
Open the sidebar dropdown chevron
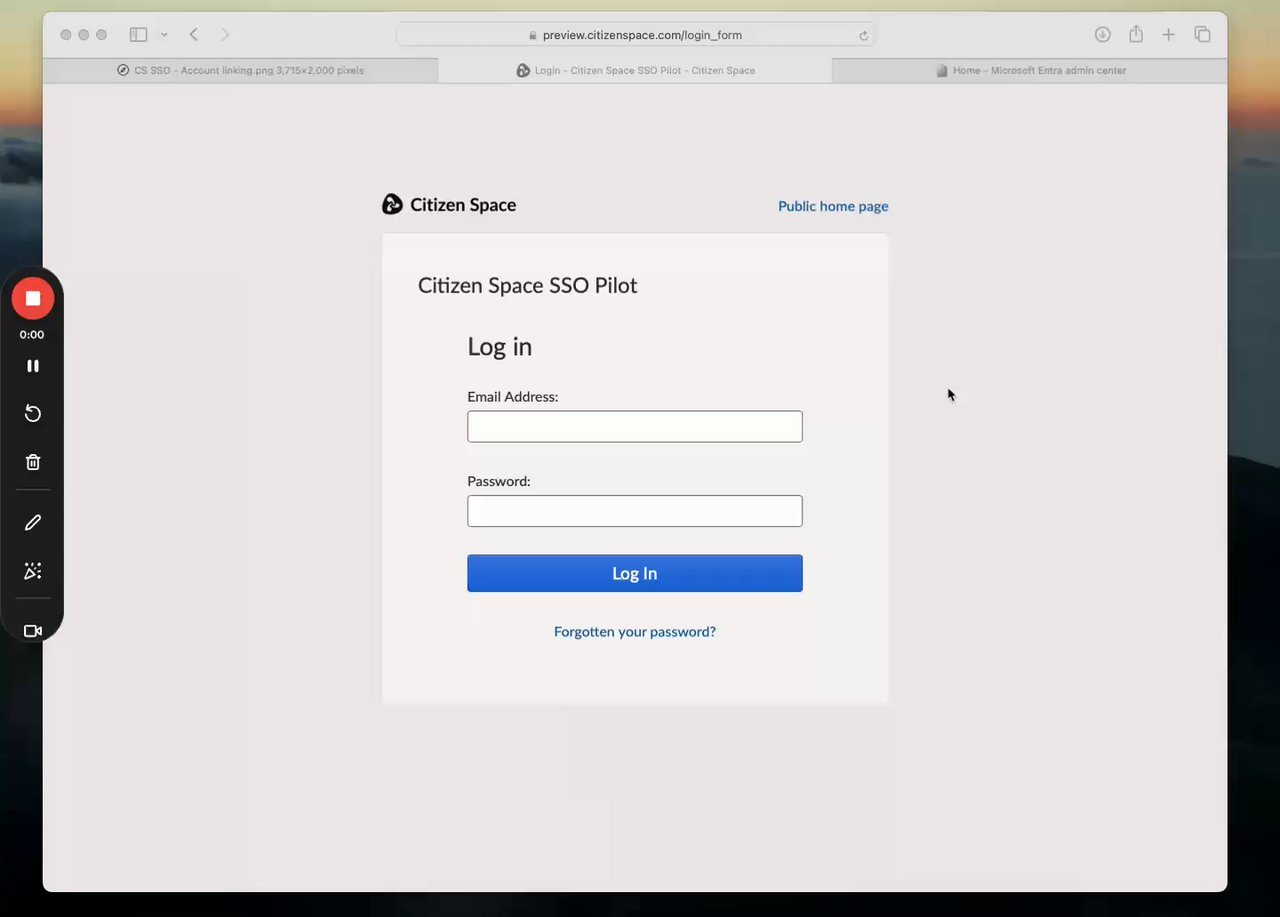[164, 35]
